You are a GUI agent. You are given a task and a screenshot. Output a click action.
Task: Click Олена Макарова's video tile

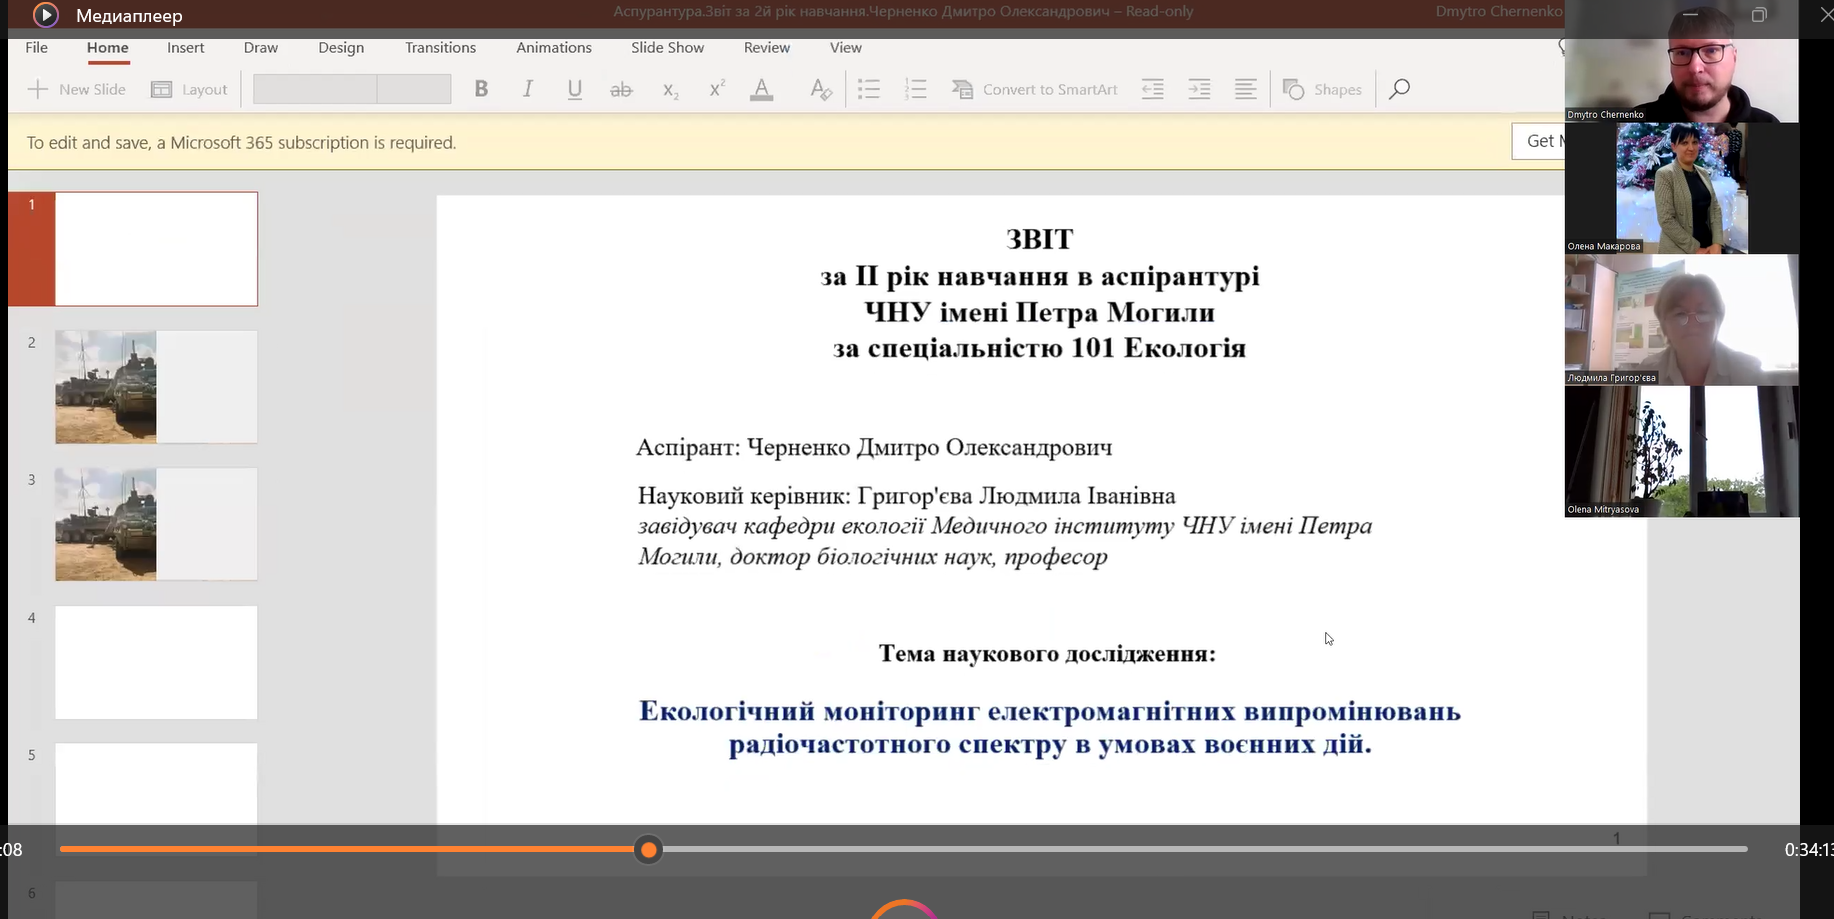pos(1681,188)
